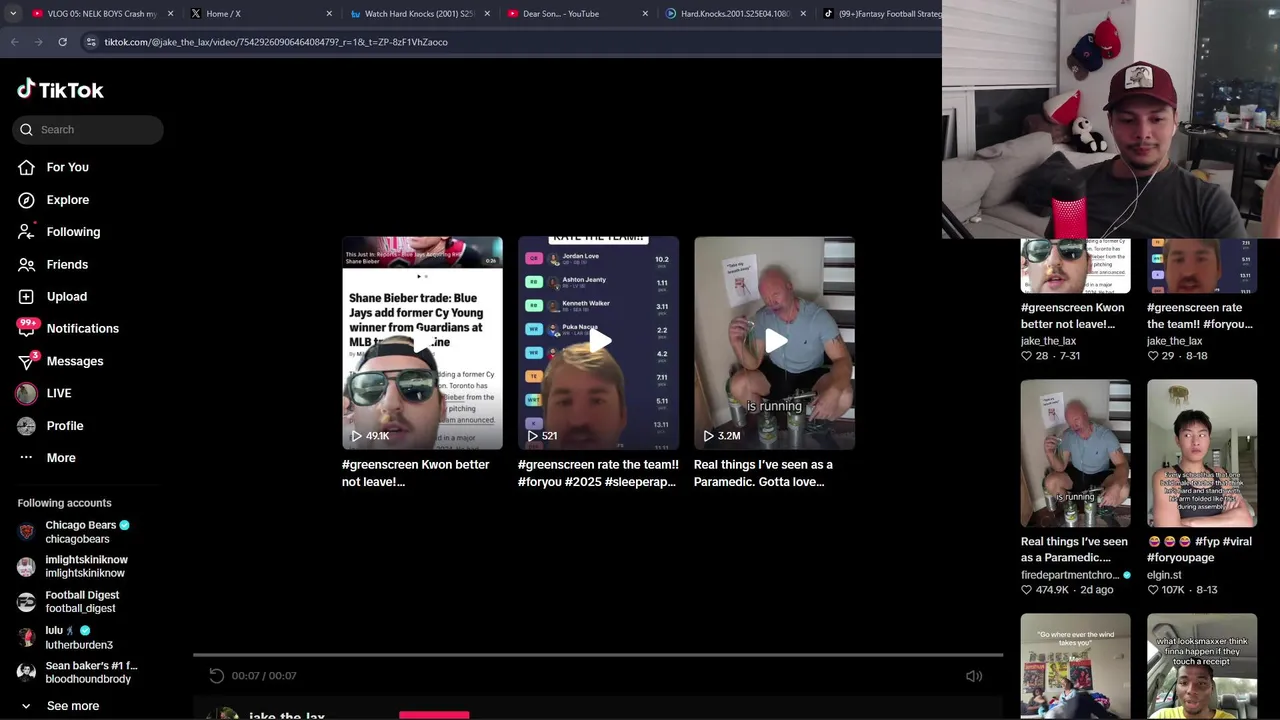Switch to Watch Hard Knocks (2001) tab
Screen dimensions: 1280x720
click(418, 14)
